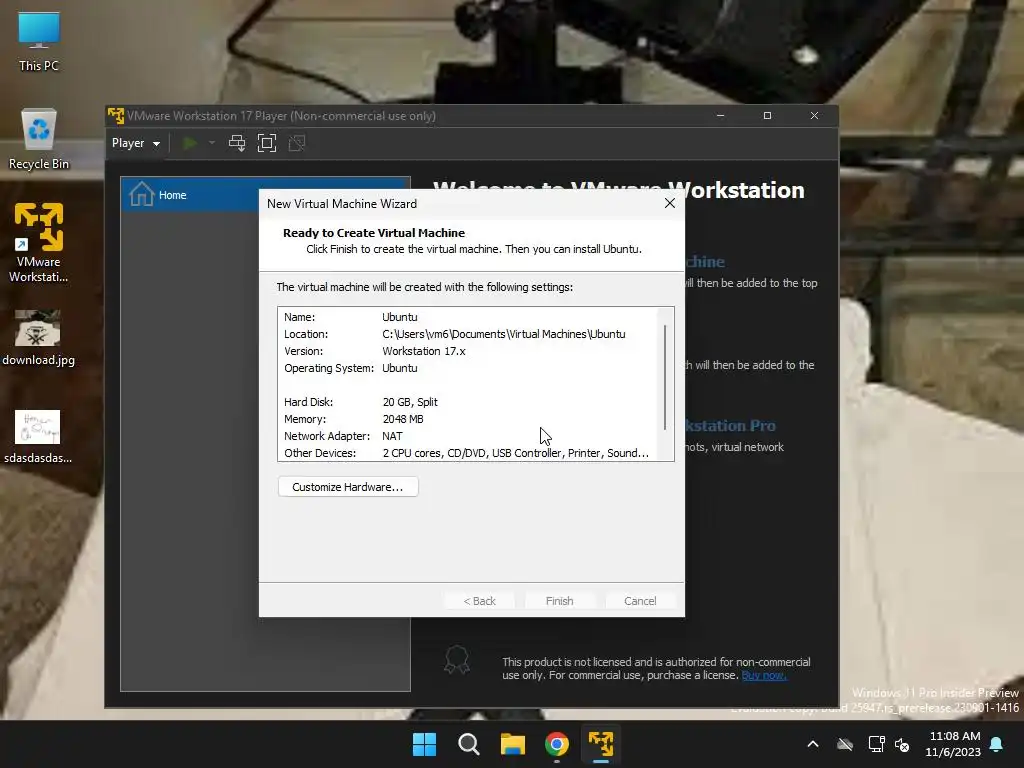Cancel the New Virtual Machine Wizard
Image resolution: width=1024 pixels, height=768 pixels.
[x=640, y=601]
